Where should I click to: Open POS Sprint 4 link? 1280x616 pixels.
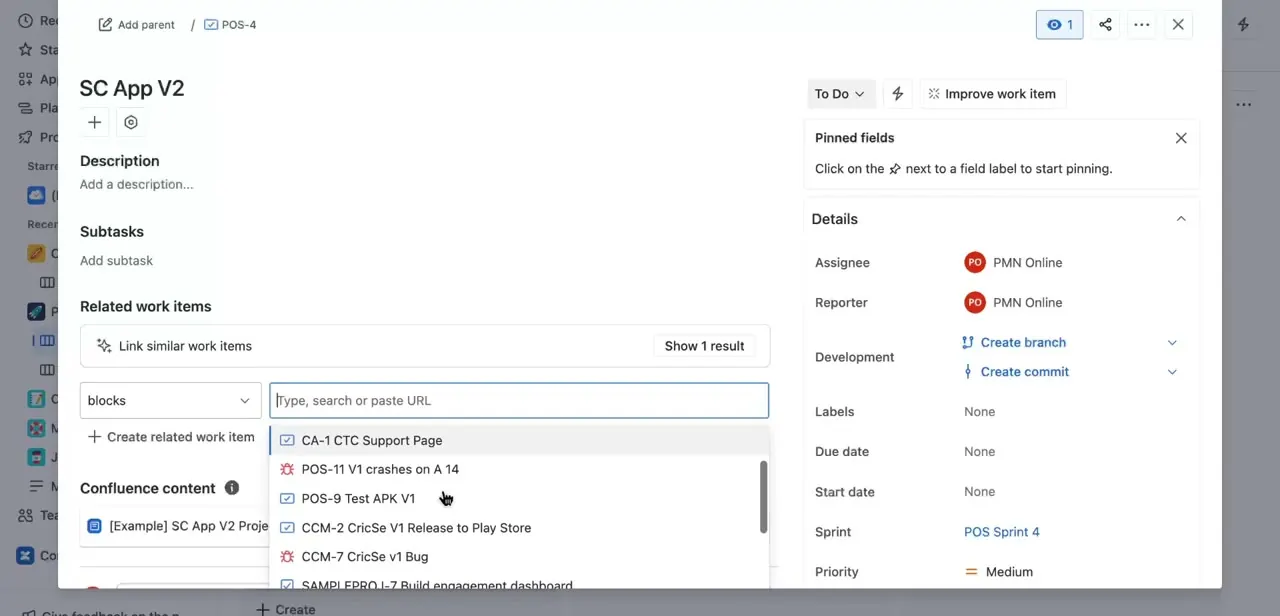1001,532
